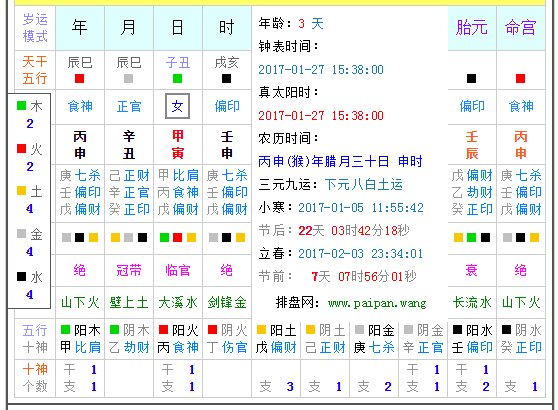Click the red true solar time value
Screen dimensions: 558x410
pos(321,116)
